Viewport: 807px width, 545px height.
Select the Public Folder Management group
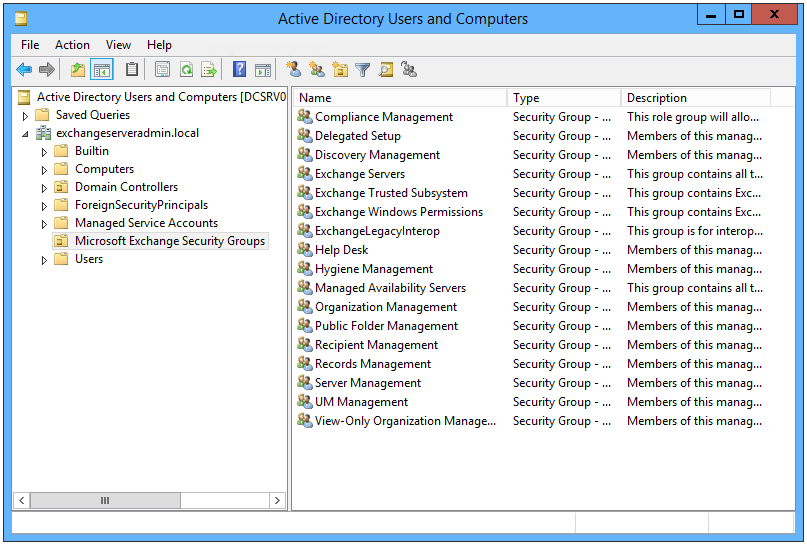[386, 326]
